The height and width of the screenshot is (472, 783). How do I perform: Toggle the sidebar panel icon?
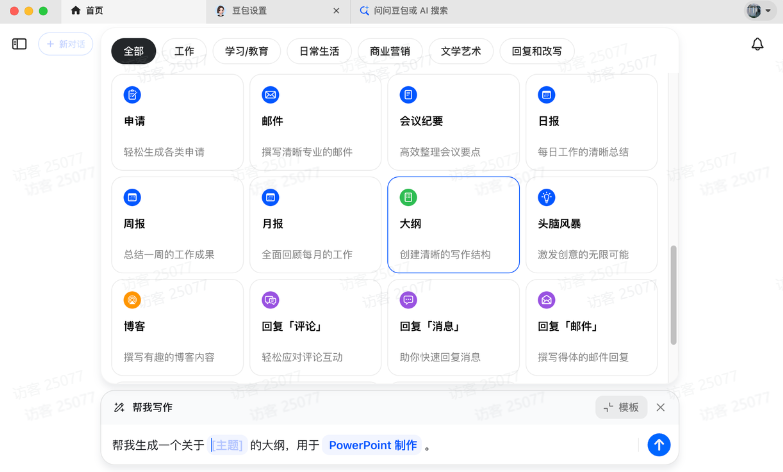[x=19, y=44]
